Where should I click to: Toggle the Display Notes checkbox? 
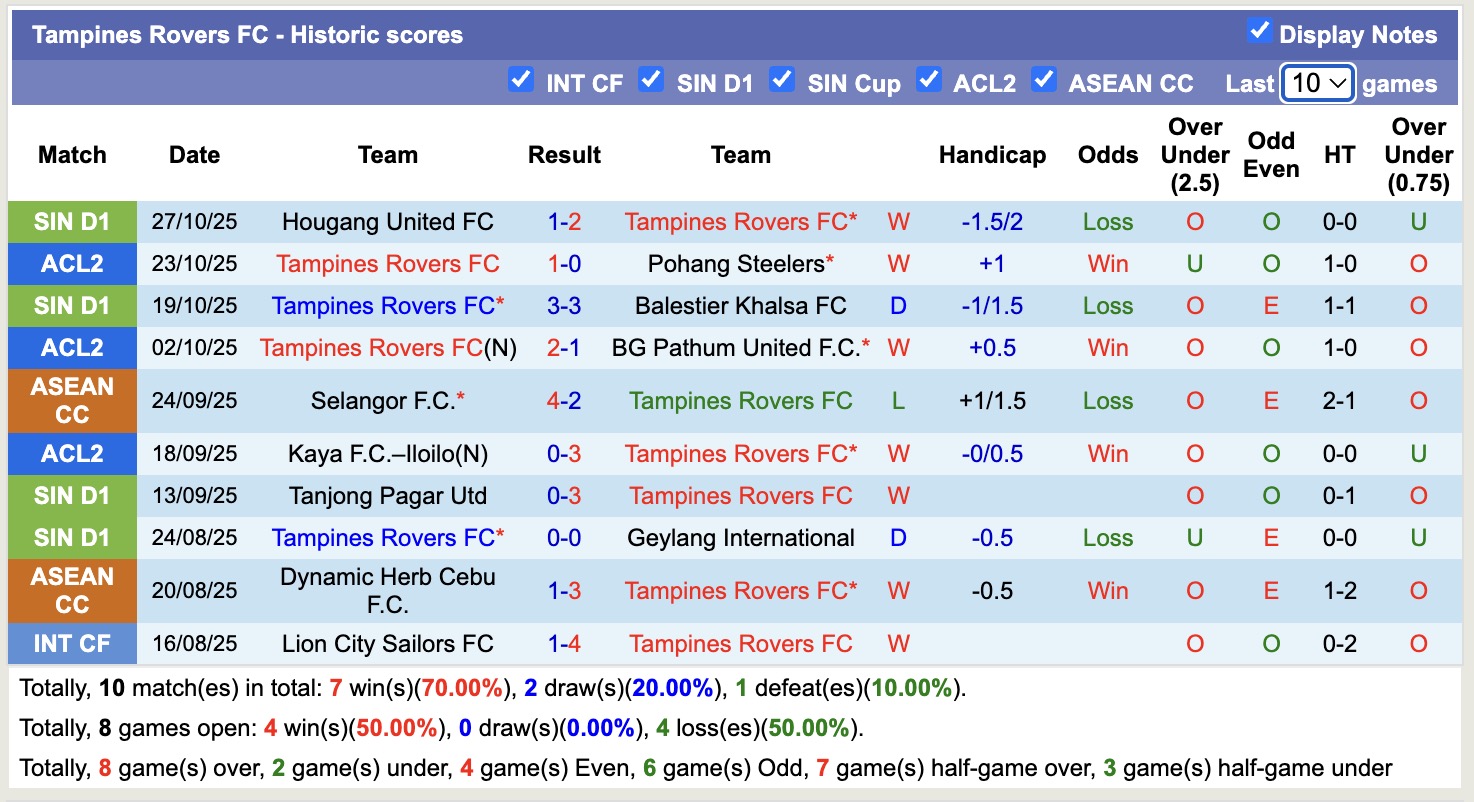pos(1259,32)
